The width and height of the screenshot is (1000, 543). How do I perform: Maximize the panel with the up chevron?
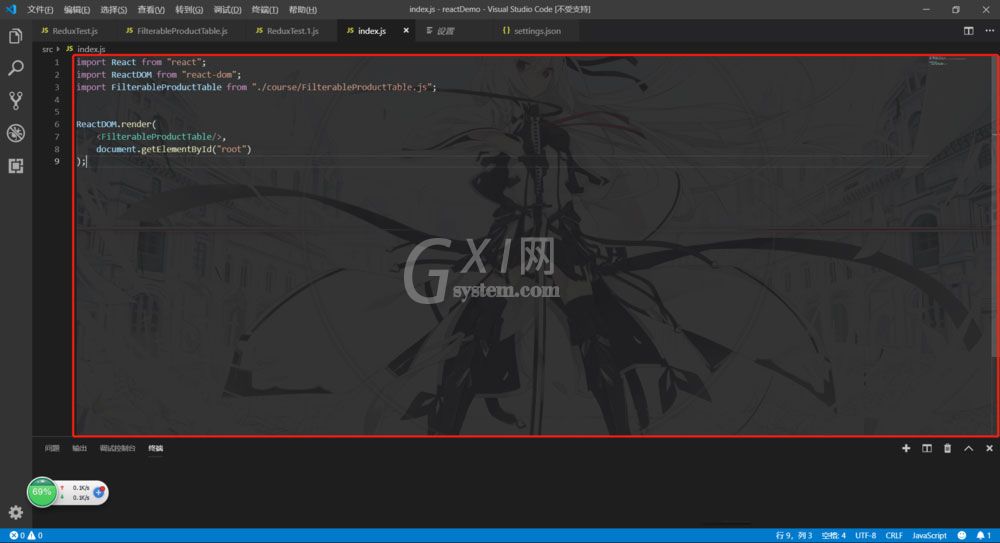point(968,449)
